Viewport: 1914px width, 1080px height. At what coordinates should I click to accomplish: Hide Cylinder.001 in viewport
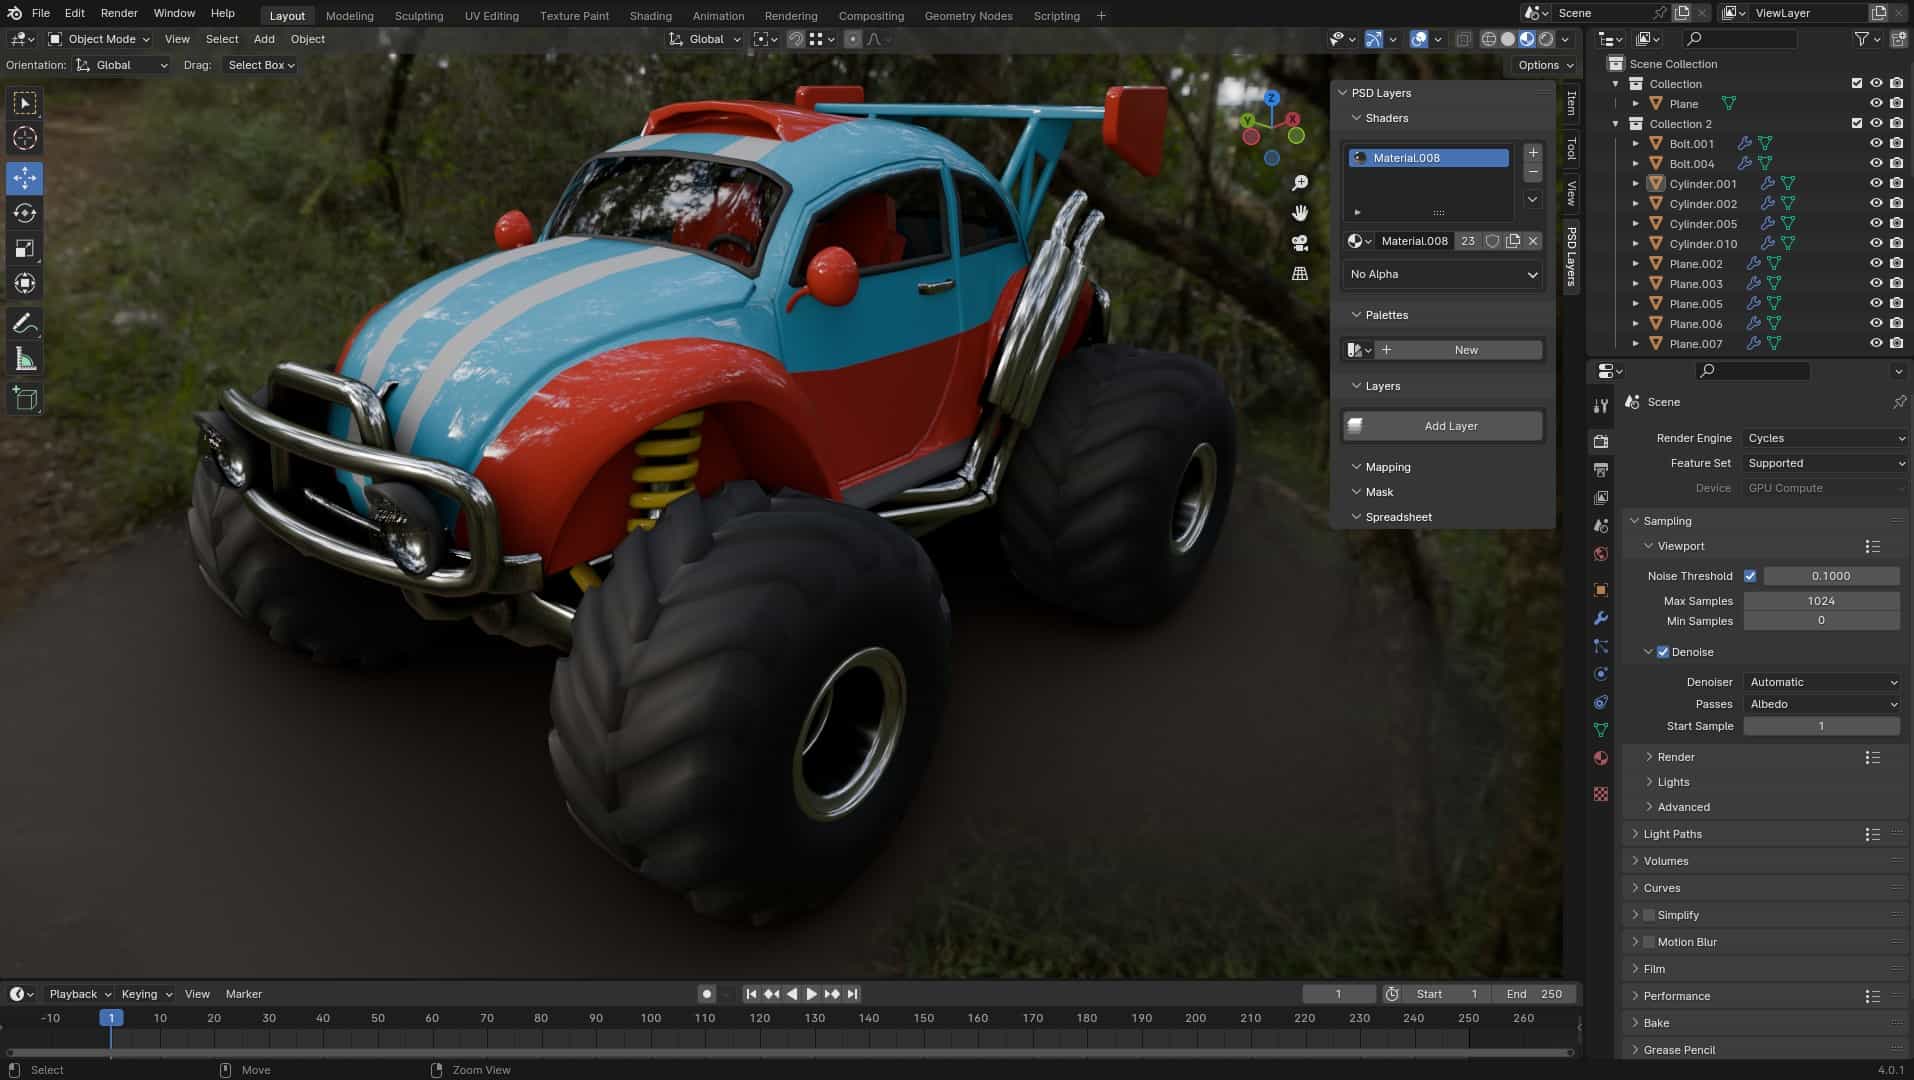1876,183
